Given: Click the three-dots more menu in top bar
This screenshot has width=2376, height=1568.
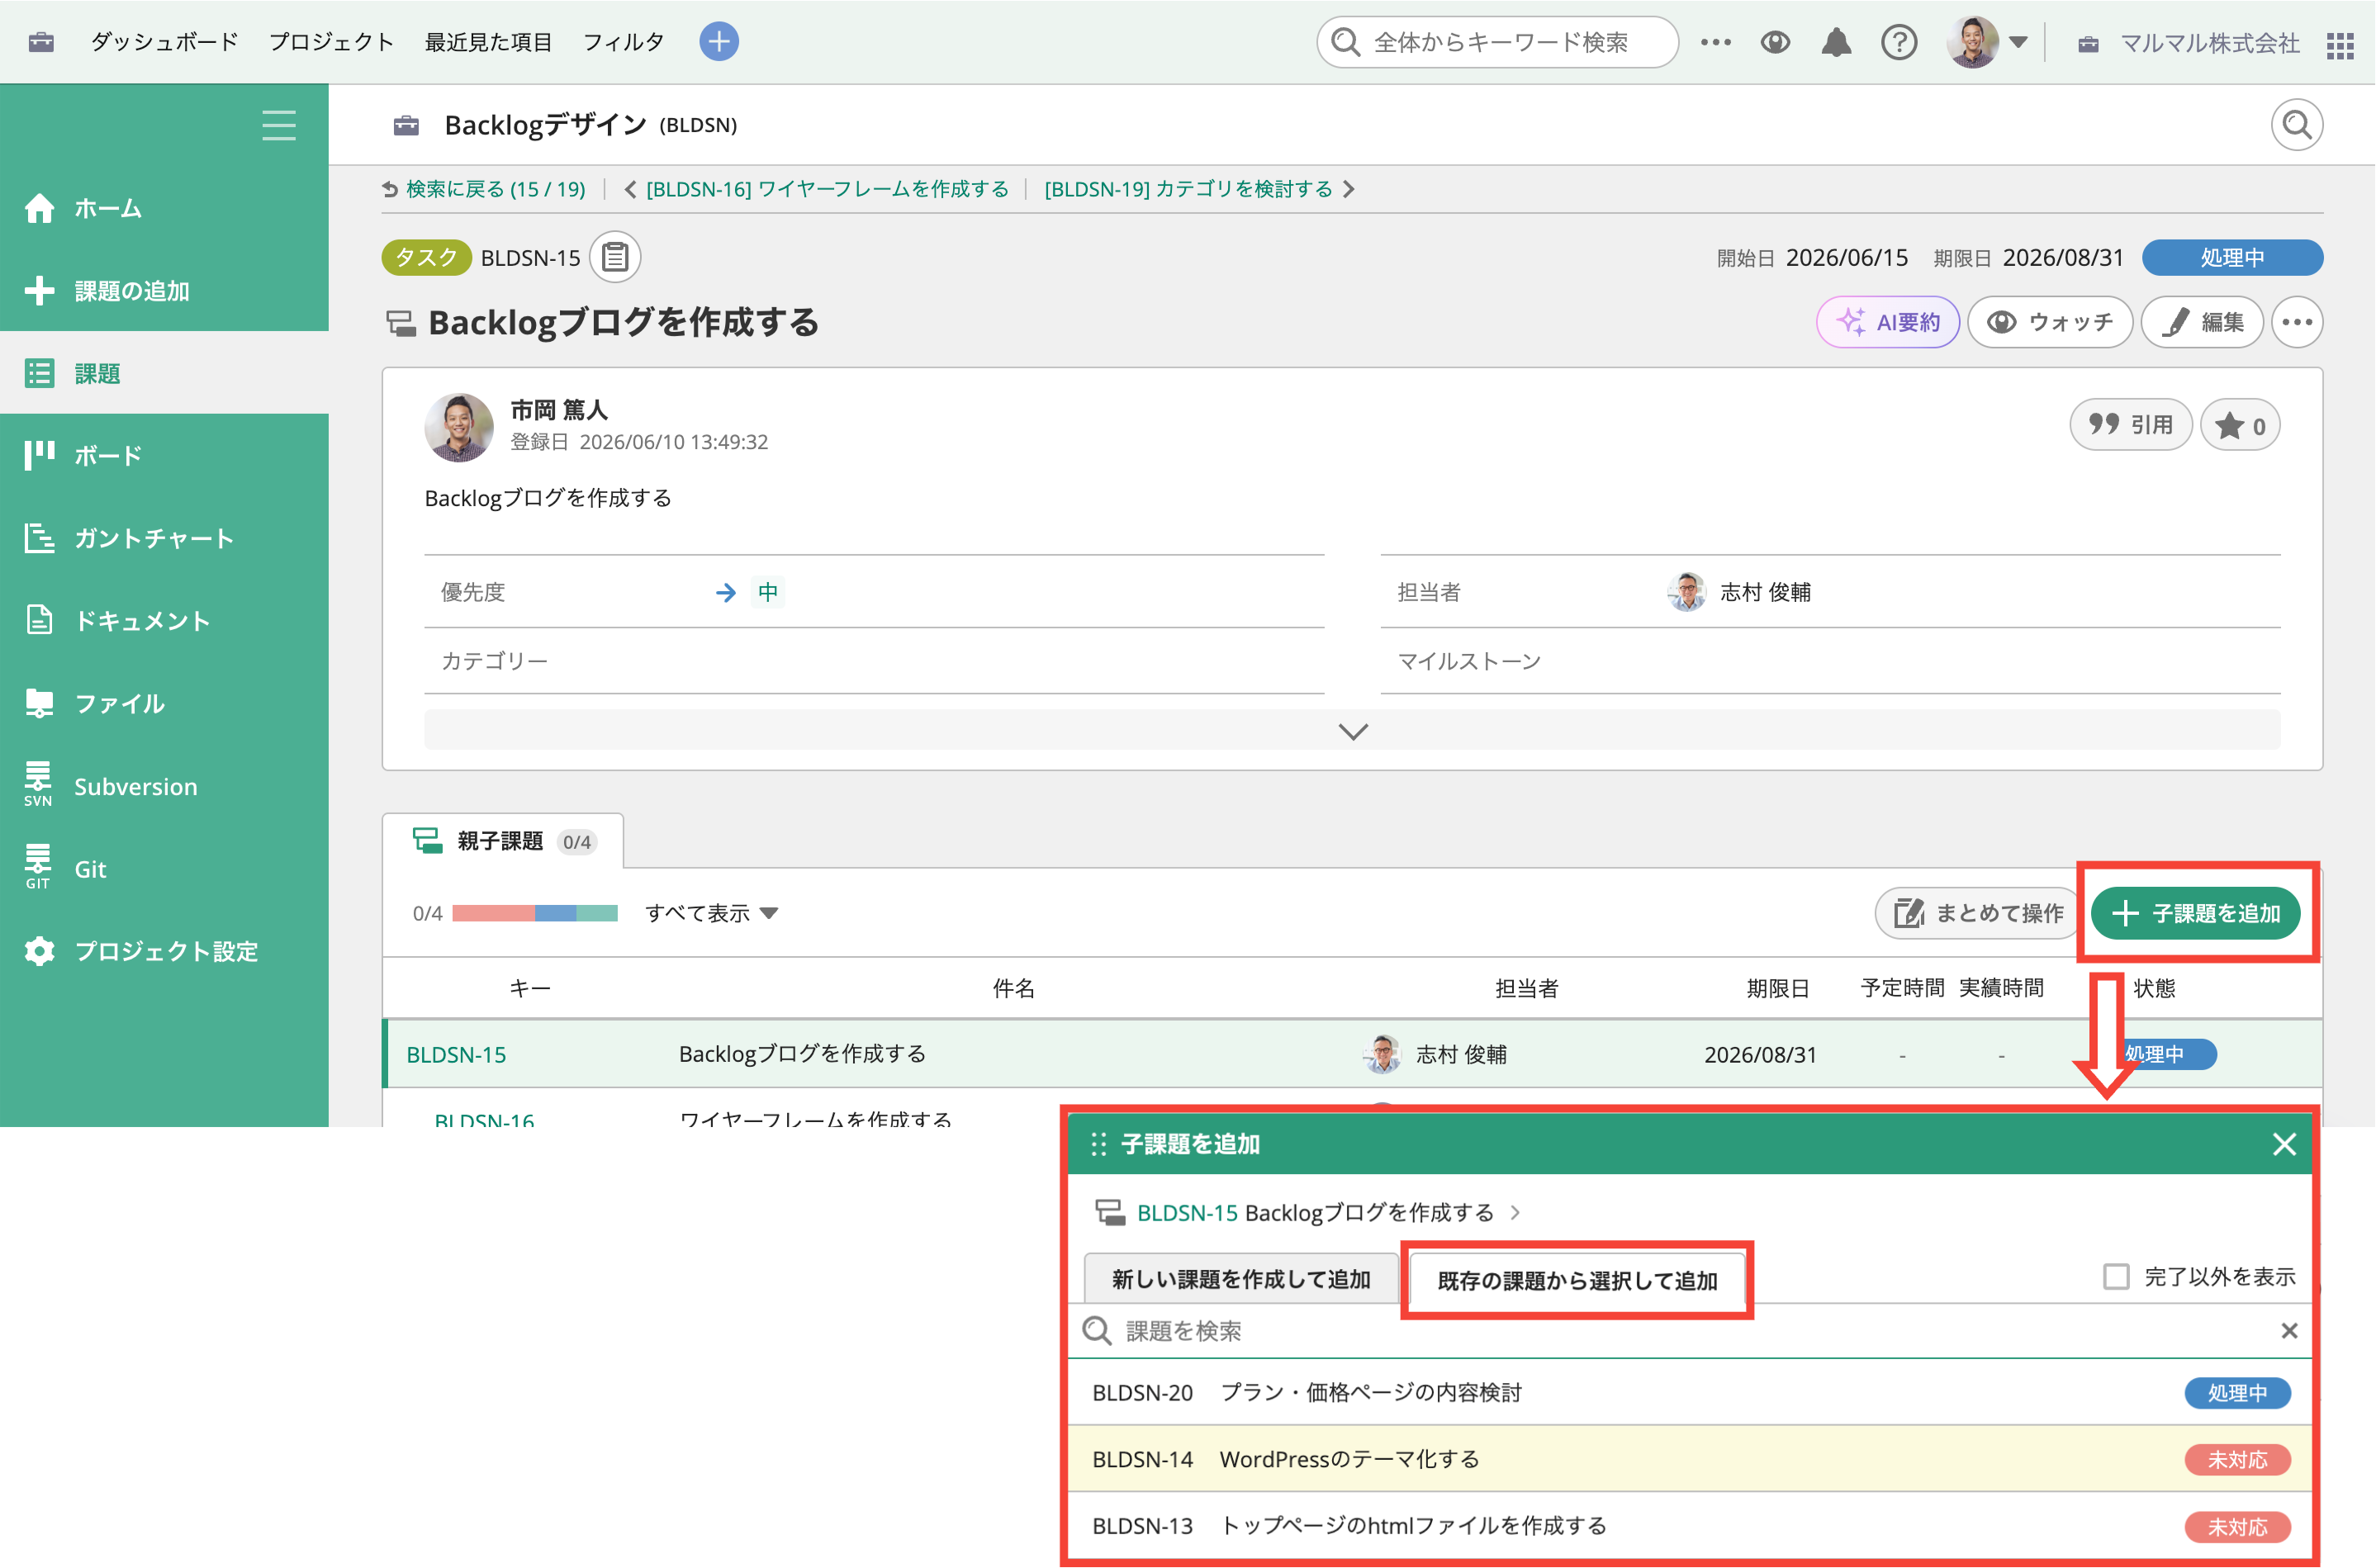Looking at the screenshot, I should point(1715,42).
